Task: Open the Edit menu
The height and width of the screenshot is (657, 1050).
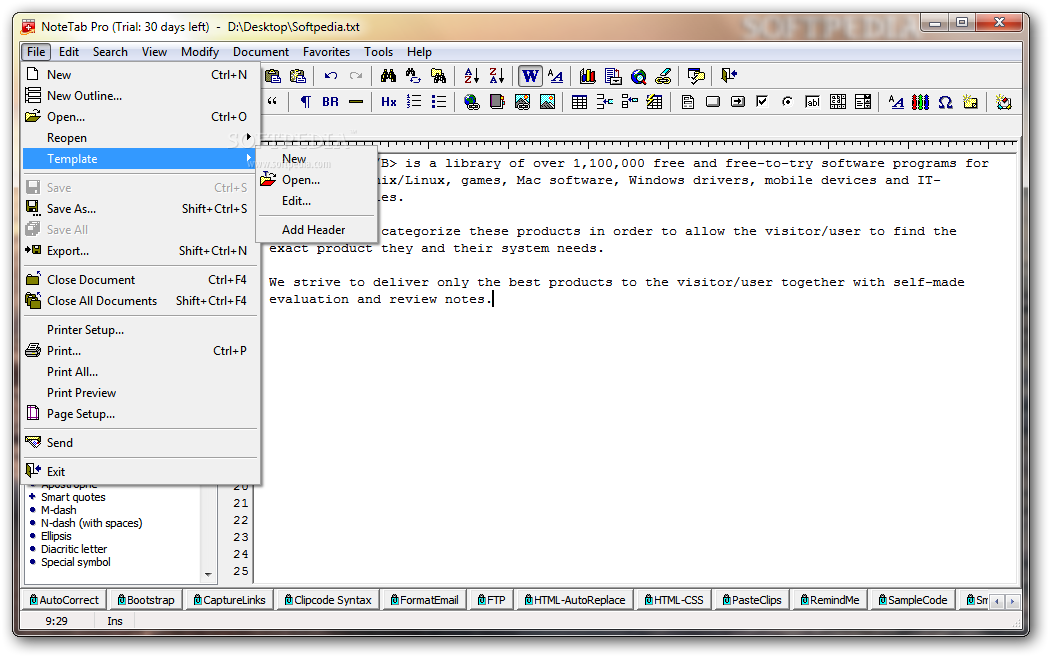Action: 68,52
